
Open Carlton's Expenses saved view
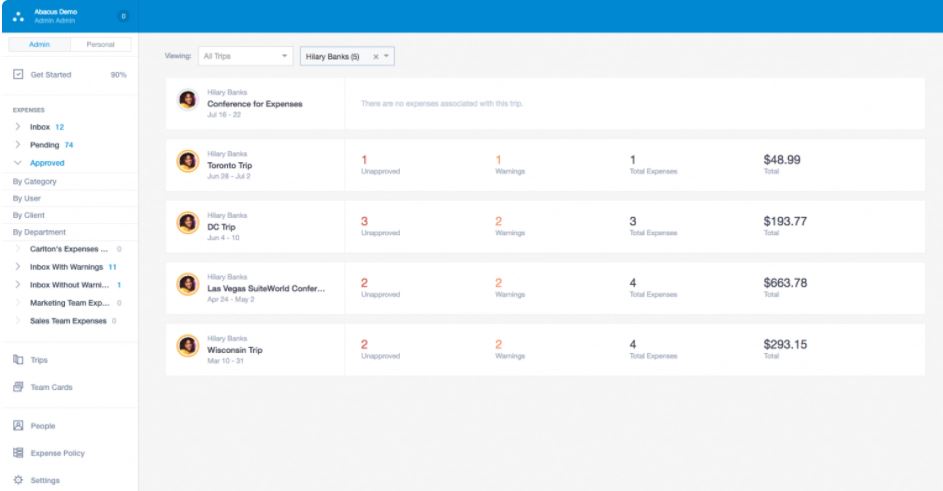click(x=69, y=249)
